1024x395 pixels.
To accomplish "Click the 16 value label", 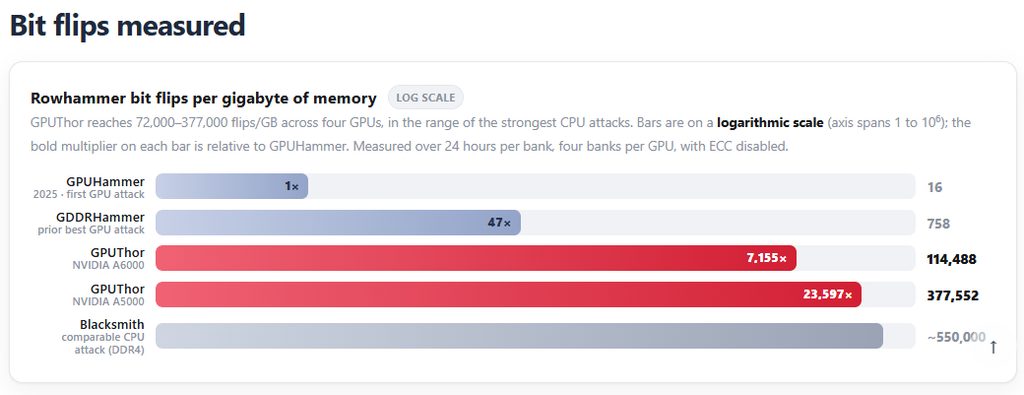I will (935, 188).
